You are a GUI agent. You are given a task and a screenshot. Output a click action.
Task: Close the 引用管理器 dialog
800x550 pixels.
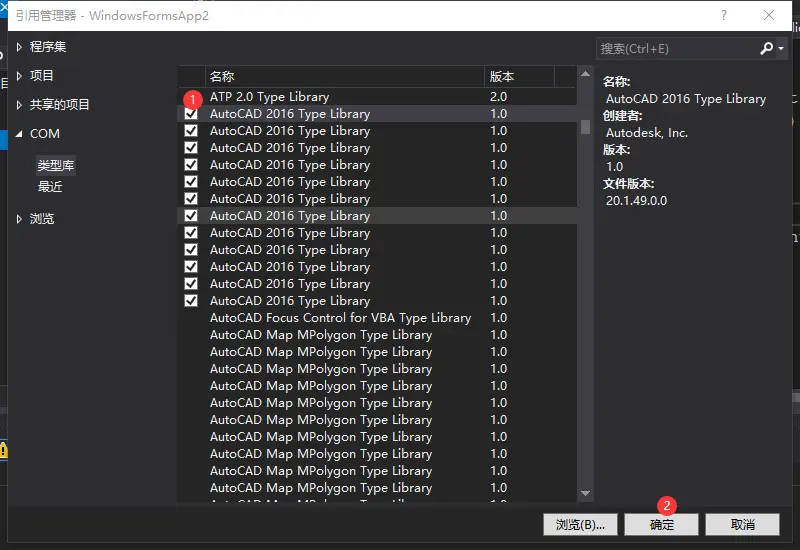click(769, 15)
